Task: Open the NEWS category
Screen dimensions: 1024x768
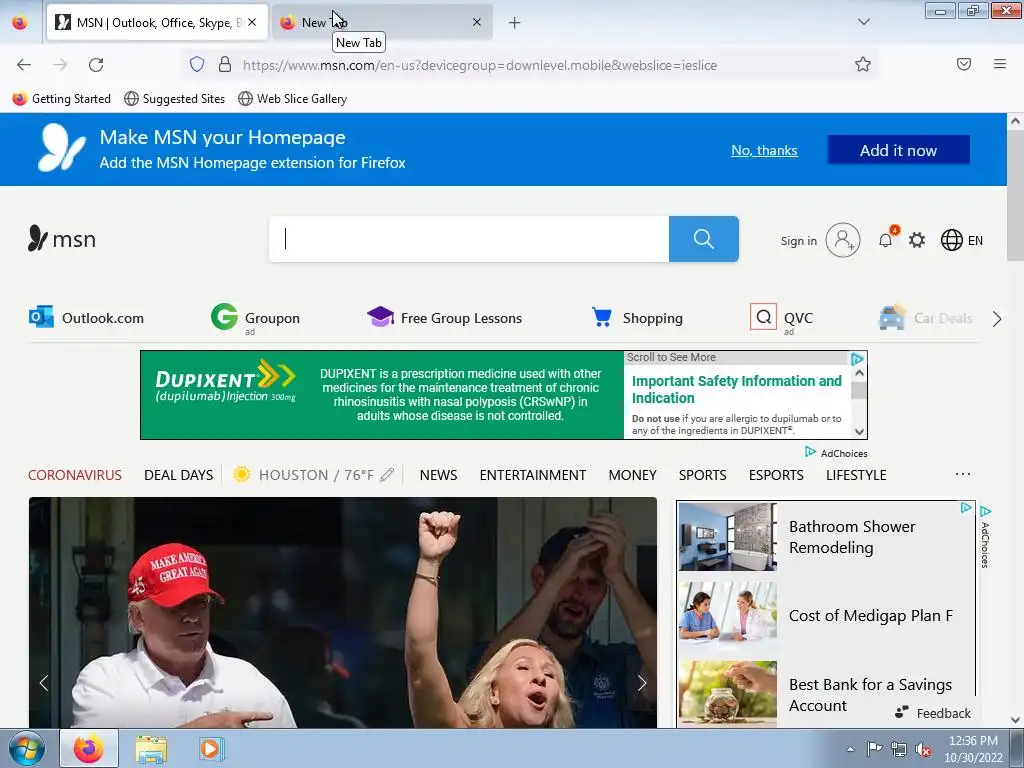Action: (x=438, y=475)
